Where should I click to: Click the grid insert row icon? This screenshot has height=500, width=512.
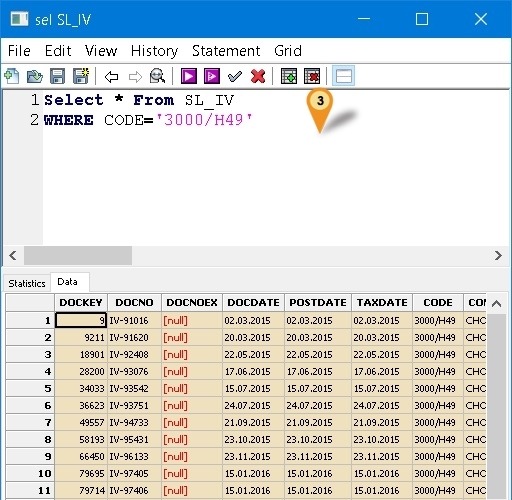(x=289, y=76)
